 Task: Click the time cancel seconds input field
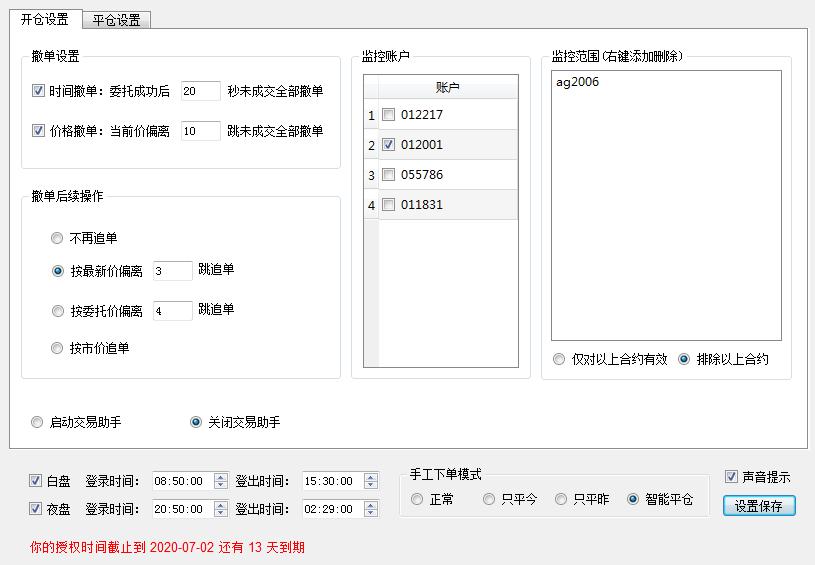tap(200, 91)
